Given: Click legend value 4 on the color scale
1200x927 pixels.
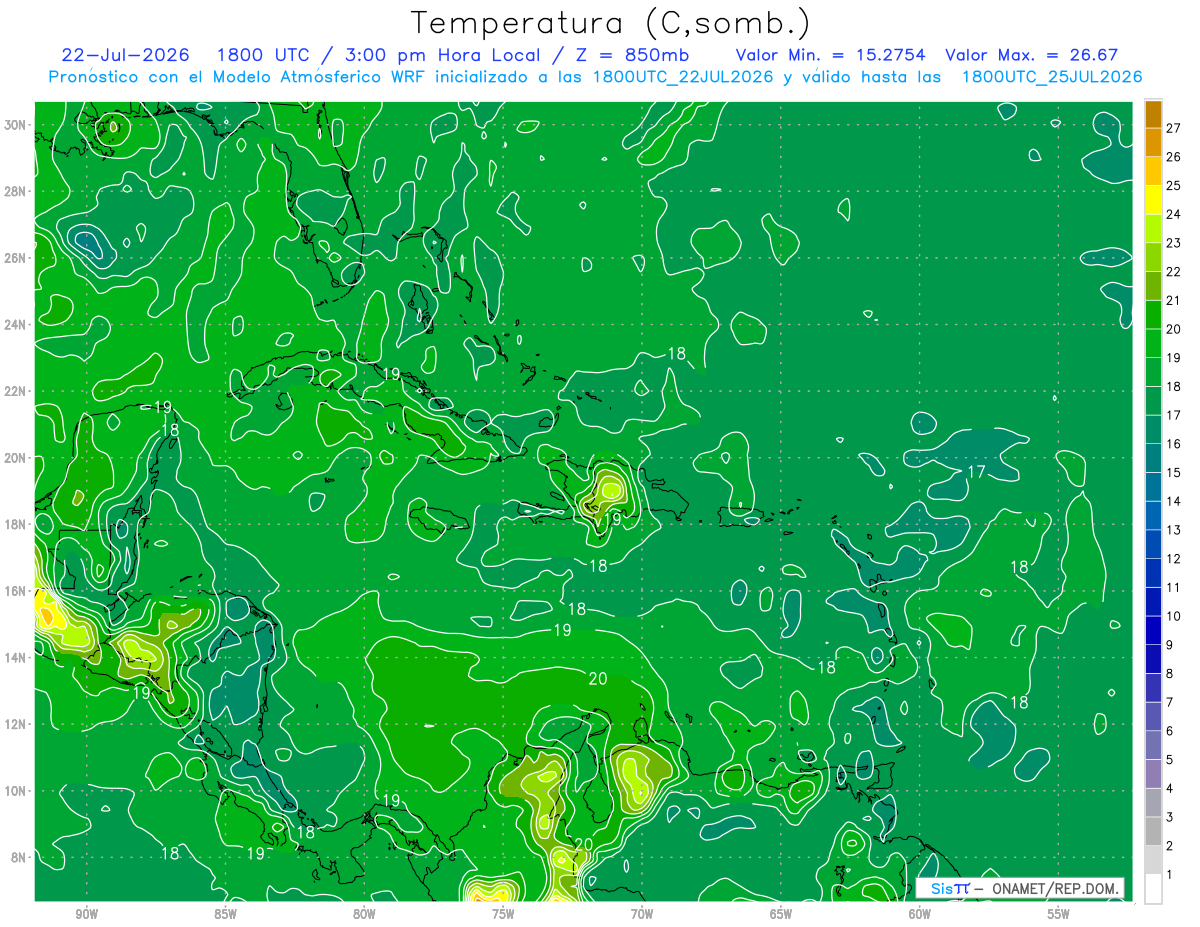Looking at the screenshot, I should 1170,789.
